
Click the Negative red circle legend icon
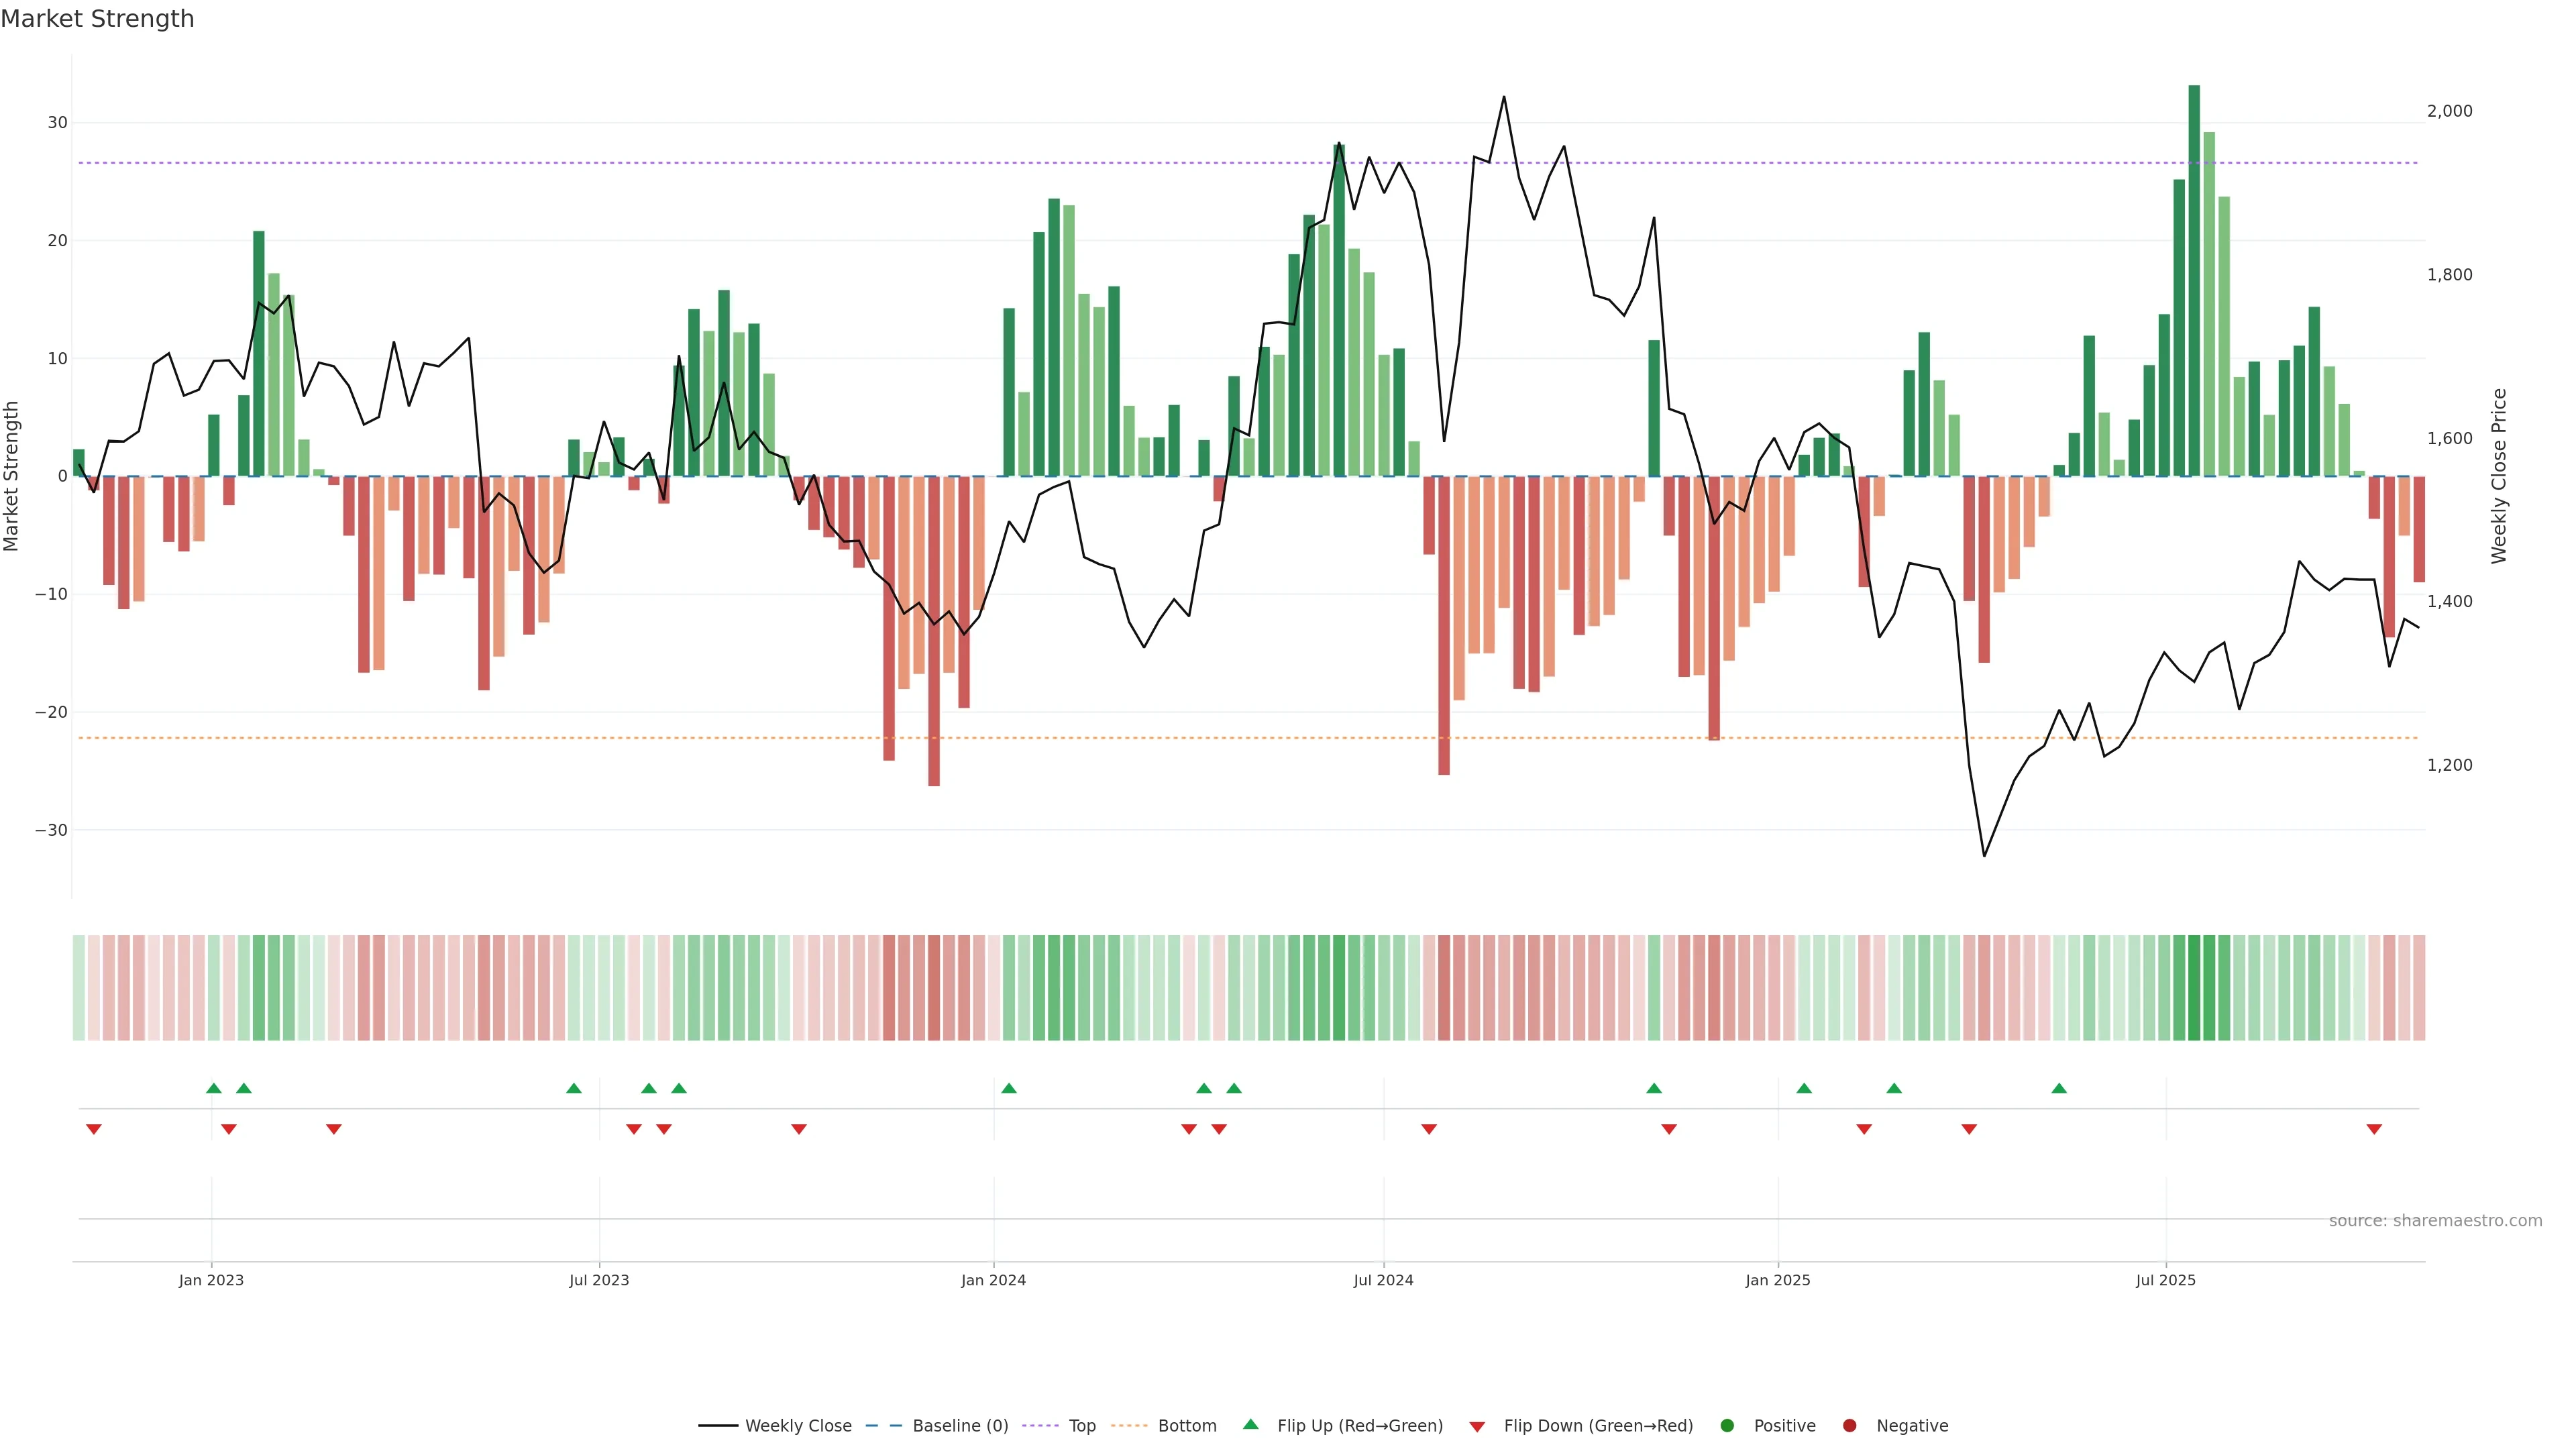1849,1425
